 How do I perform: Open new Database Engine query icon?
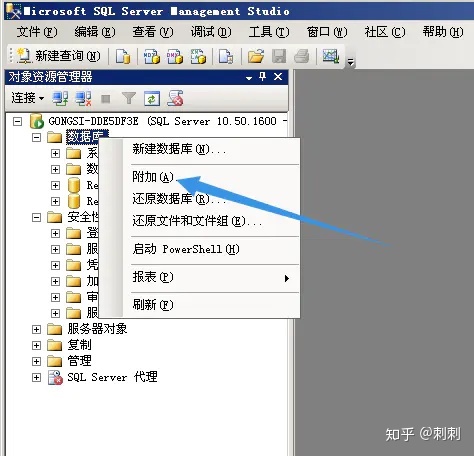pyautogui.click(x=123, y=56)
